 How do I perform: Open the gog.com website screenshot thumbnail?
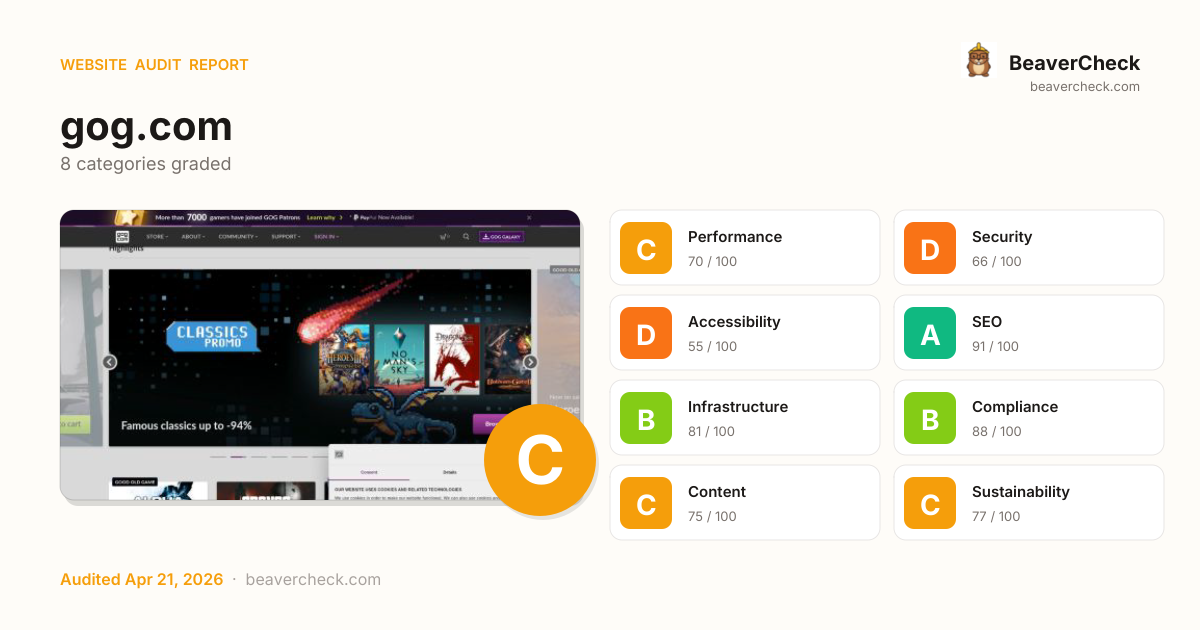(x=320, y=355)
